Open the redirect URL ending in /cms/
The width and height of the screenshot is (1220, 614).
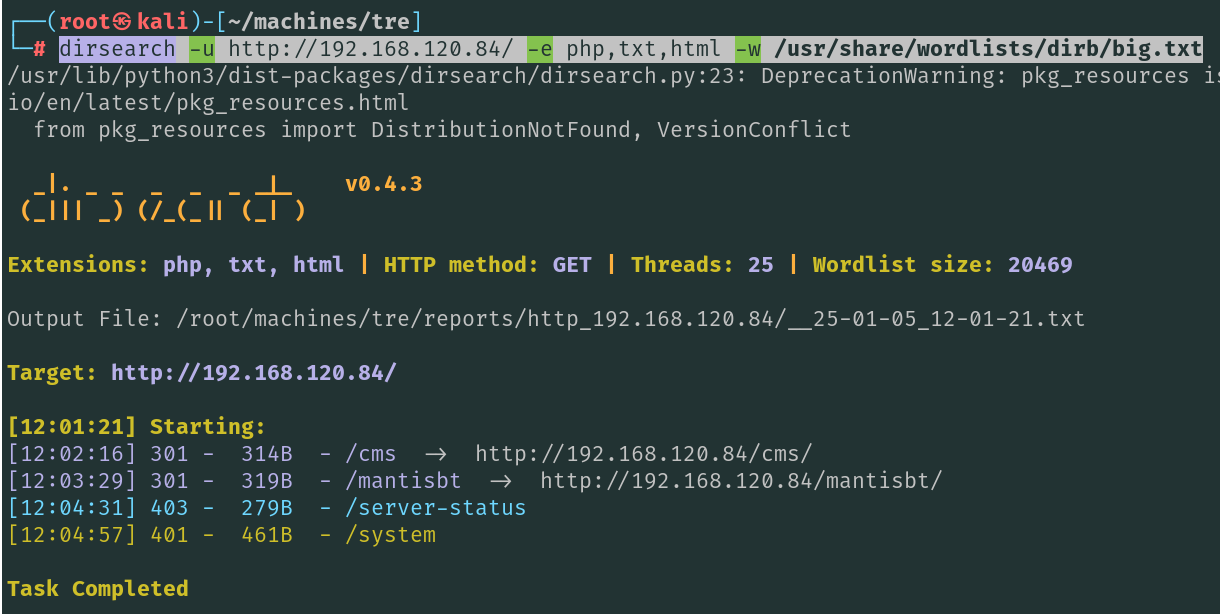[644, 454]
